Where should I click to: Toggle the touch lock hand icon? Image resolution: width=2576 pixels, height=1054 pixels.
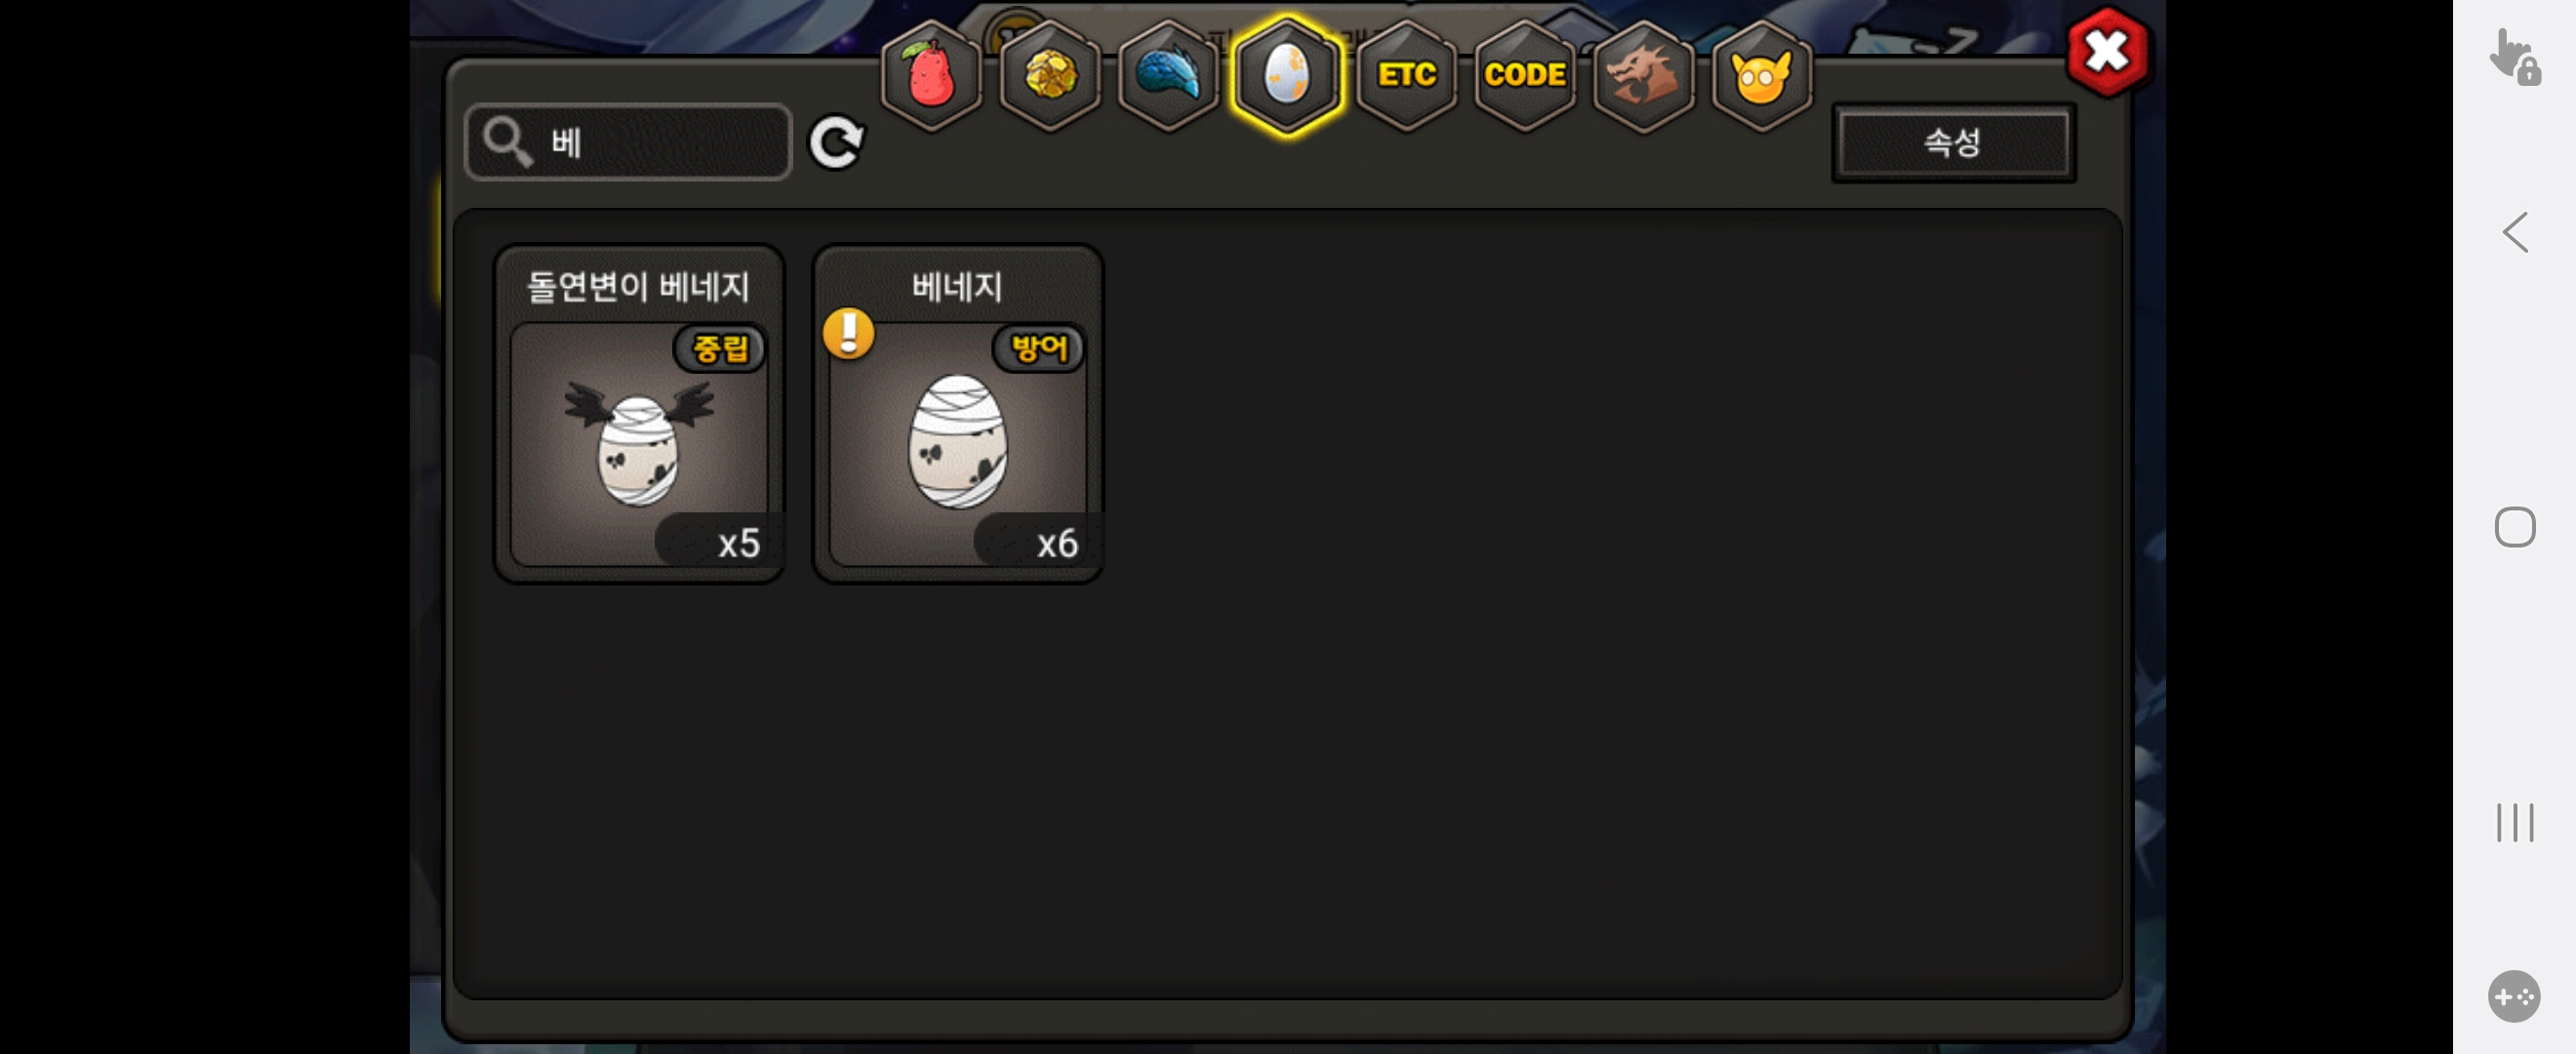(2514, 57)
